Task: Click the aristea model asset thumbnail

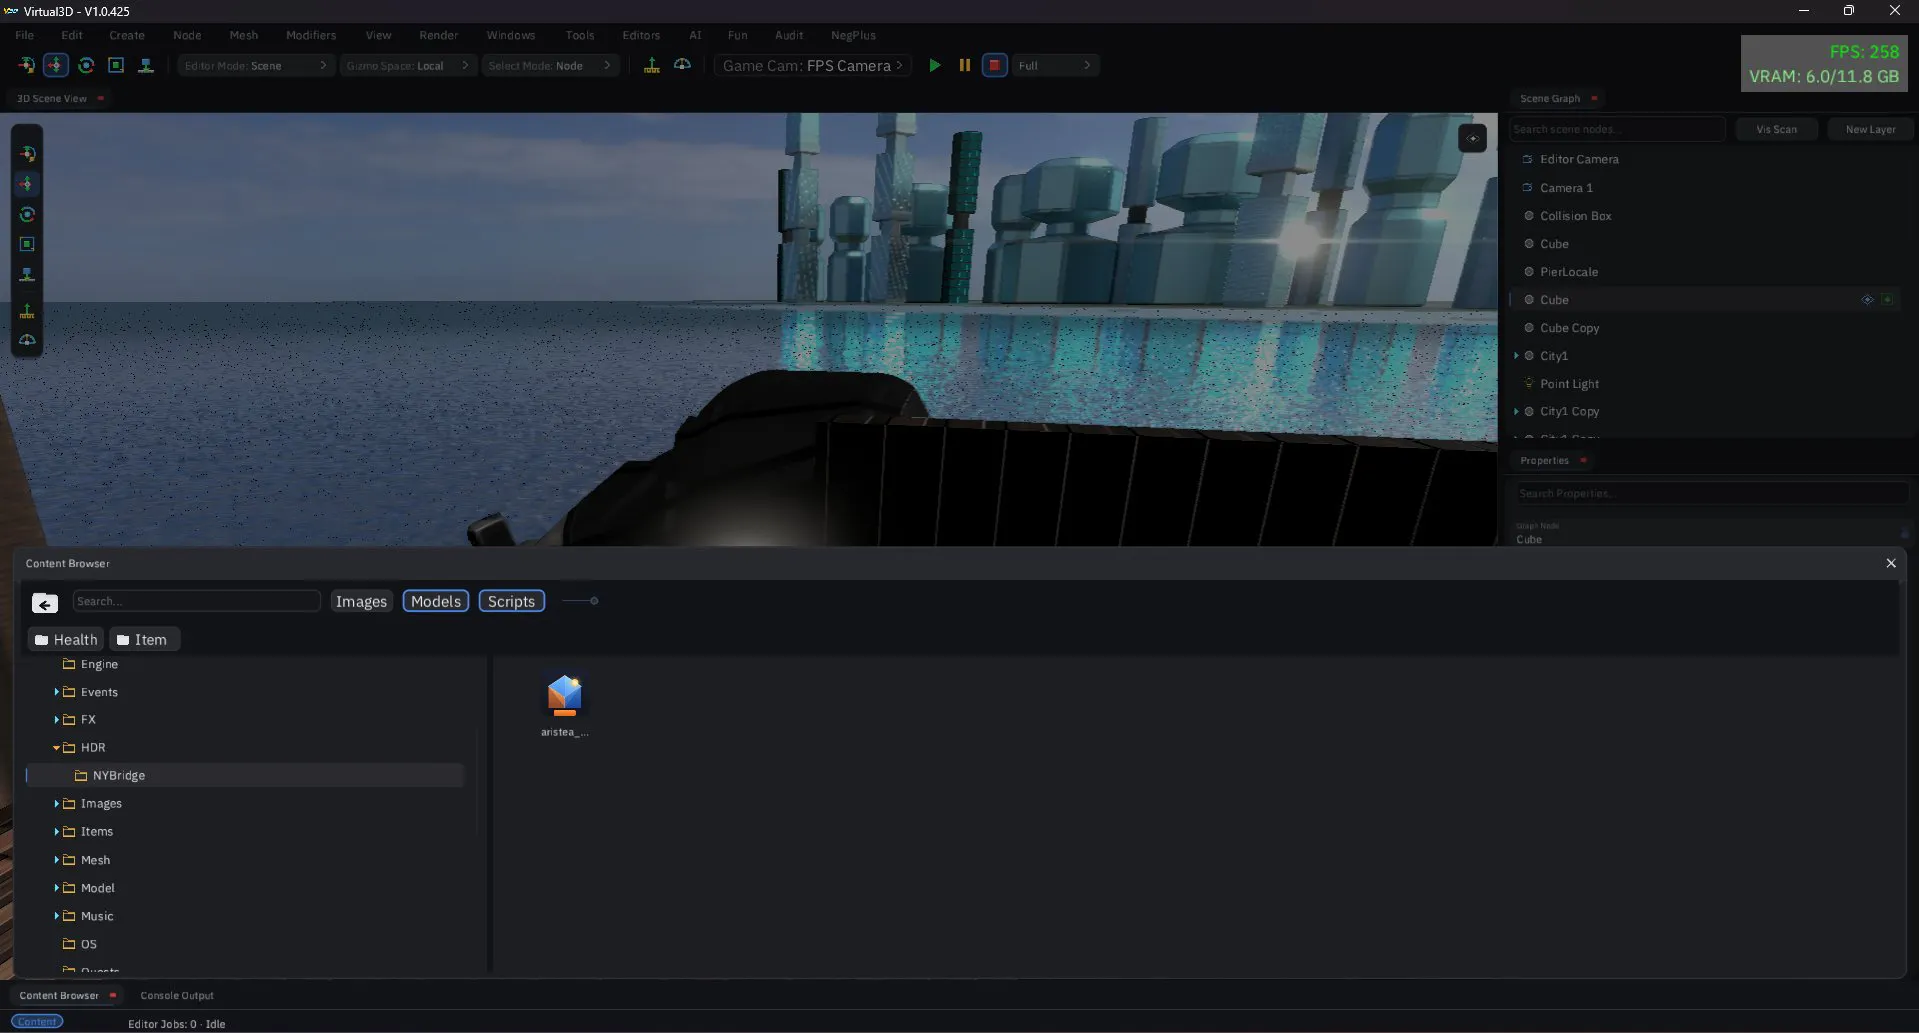Action: coord(565,696)
